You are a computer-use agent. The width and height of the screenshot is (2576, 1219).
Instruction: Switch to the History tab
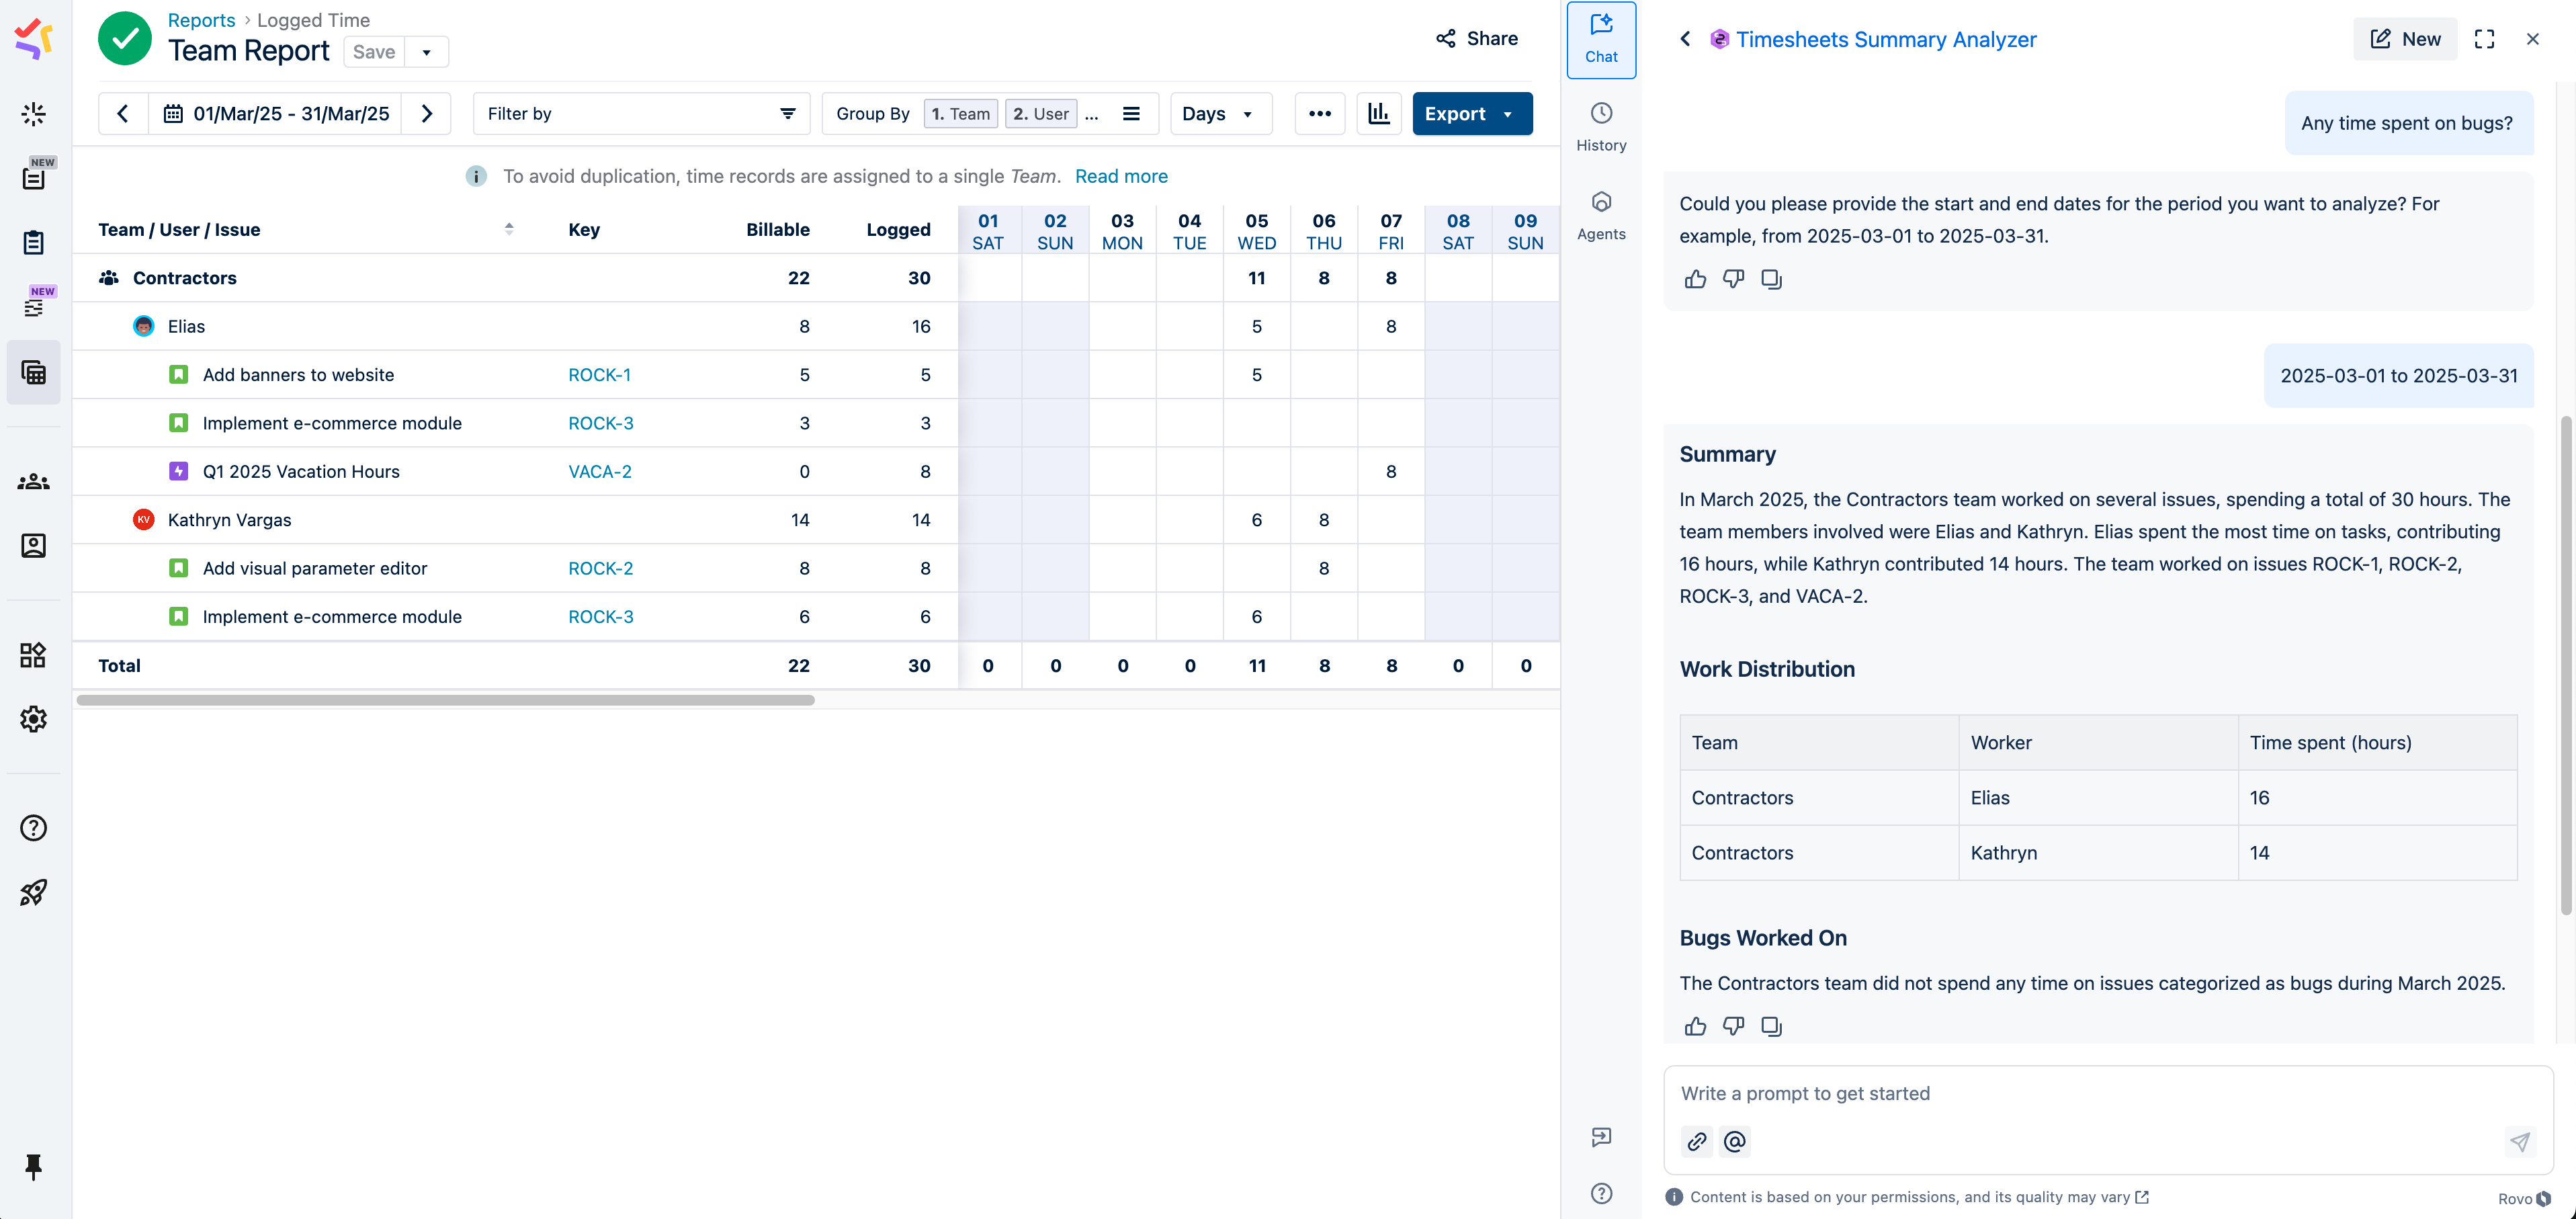coord(1601,127)
